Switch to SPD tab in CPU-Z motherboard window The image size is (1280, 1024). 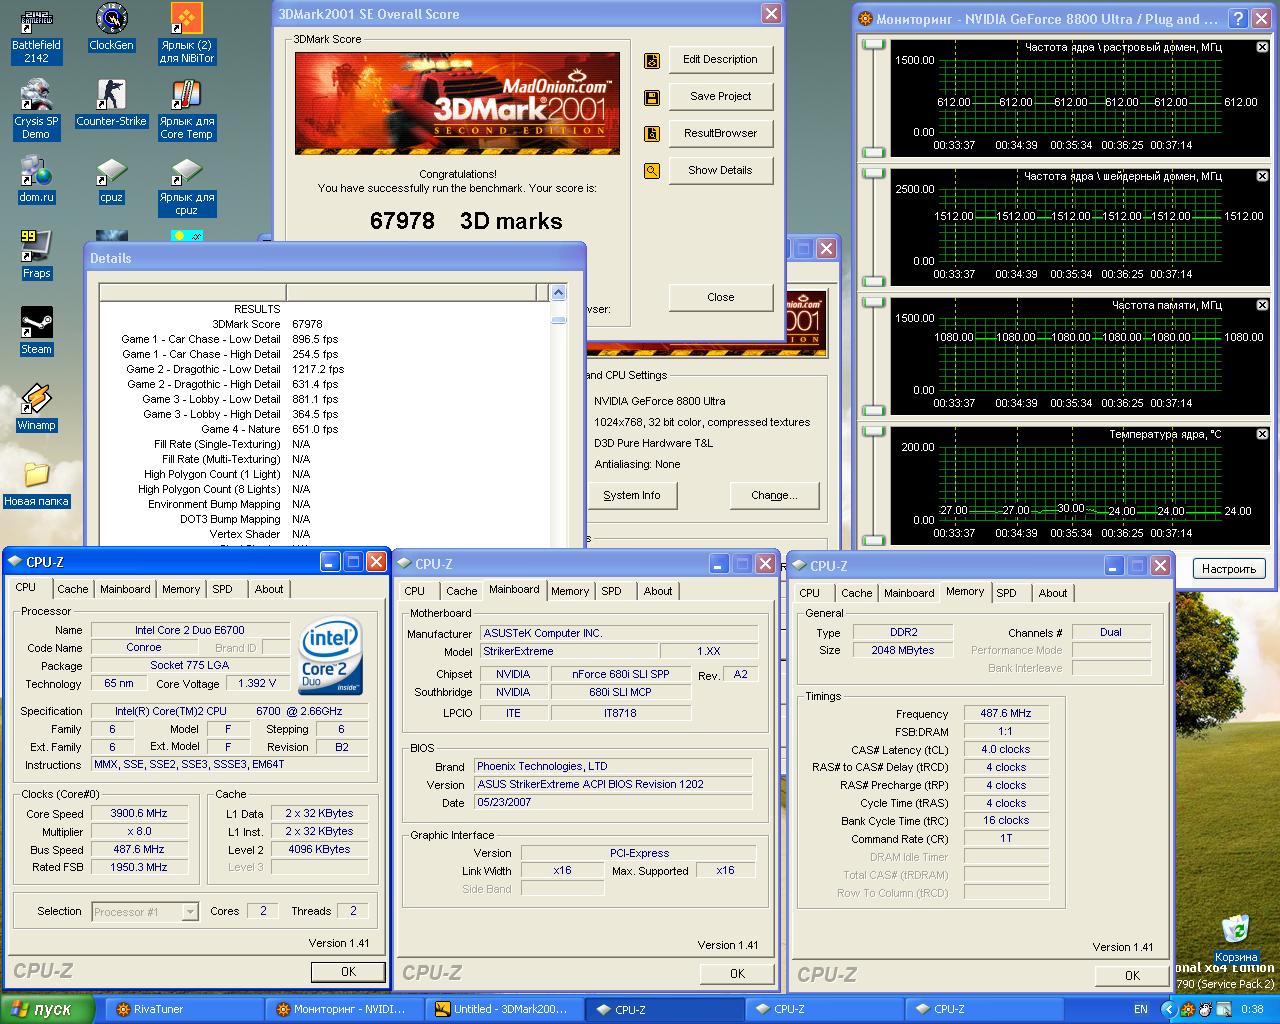point(612,592)
